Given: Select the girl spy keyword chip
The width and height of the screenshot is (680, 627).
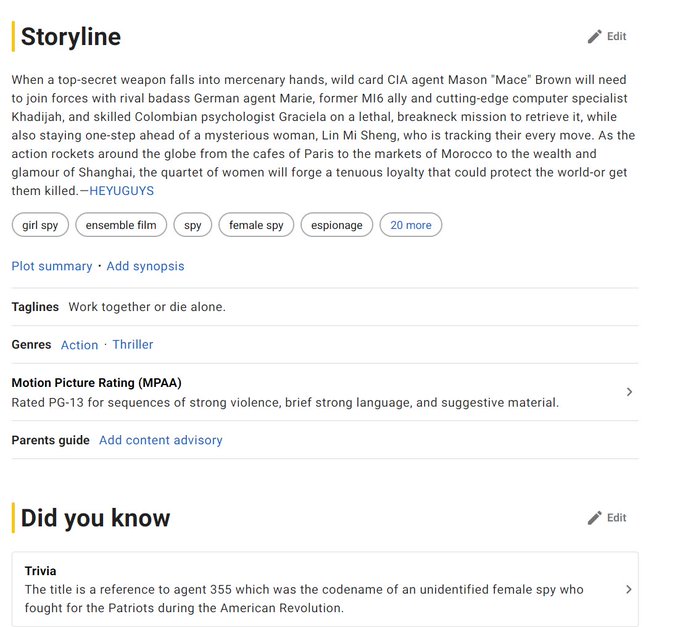Looking at the screenshot, I should click(40, 225).
